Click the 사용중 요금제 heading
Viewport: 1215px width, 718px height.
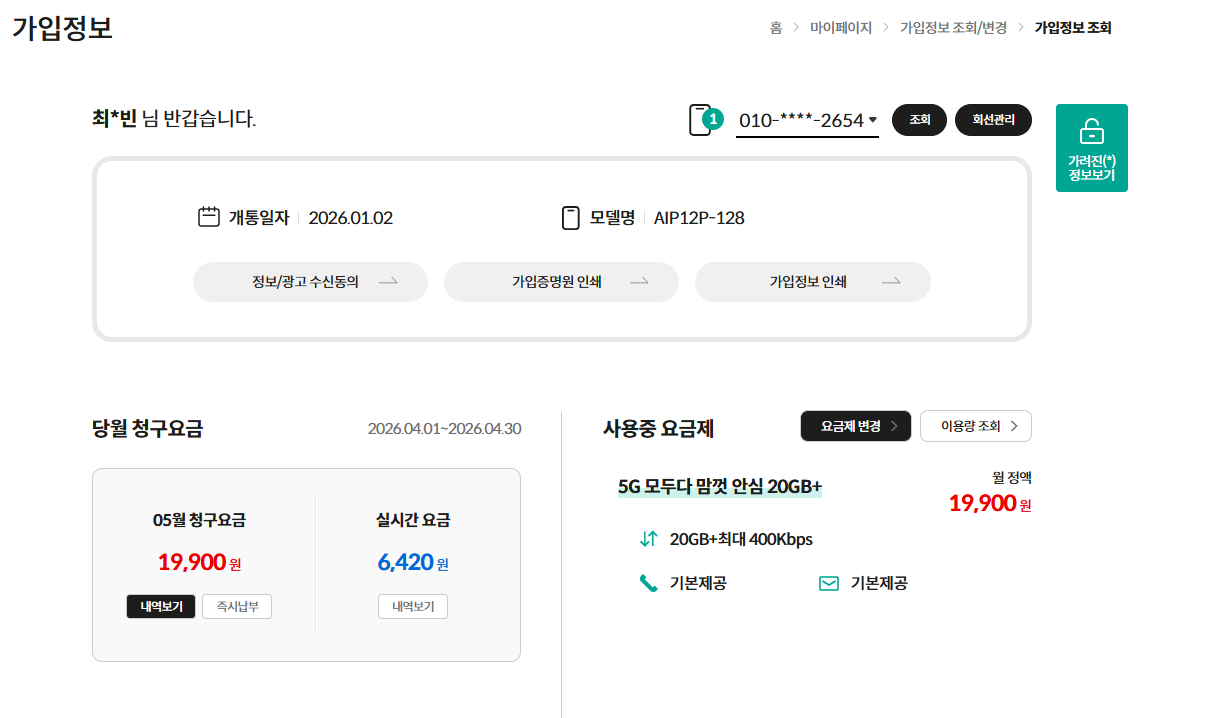pyautogui.click(x=659, y=429)
